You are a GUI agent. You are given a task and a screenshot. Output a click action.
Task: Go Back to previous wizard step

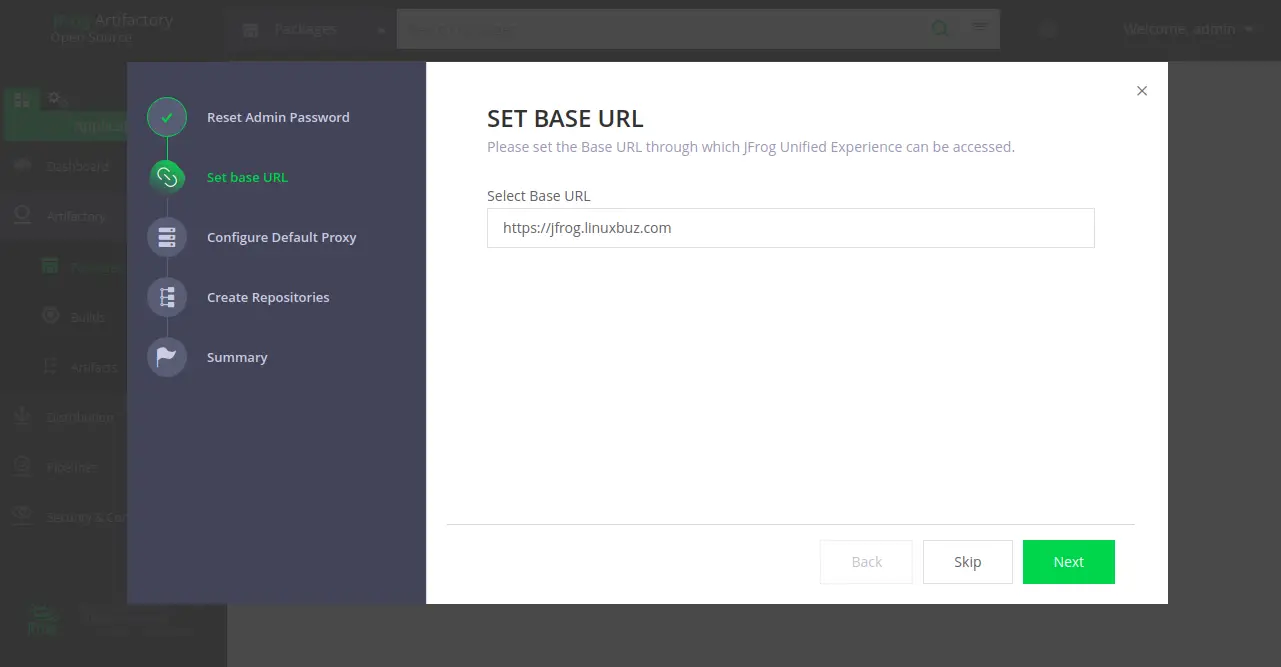coord(866,562)
